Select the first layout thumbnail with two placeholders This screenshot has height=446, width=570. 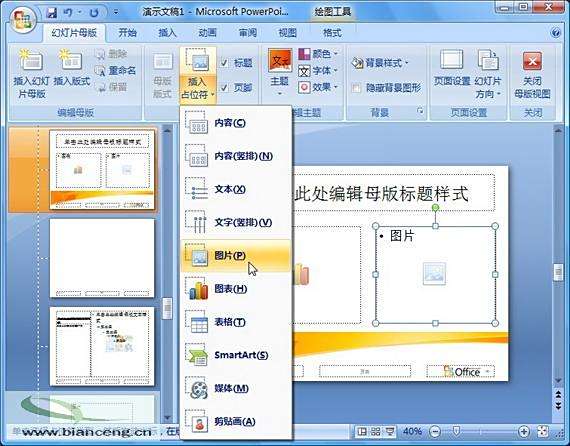pyautogui.click(x=102, y=169)
